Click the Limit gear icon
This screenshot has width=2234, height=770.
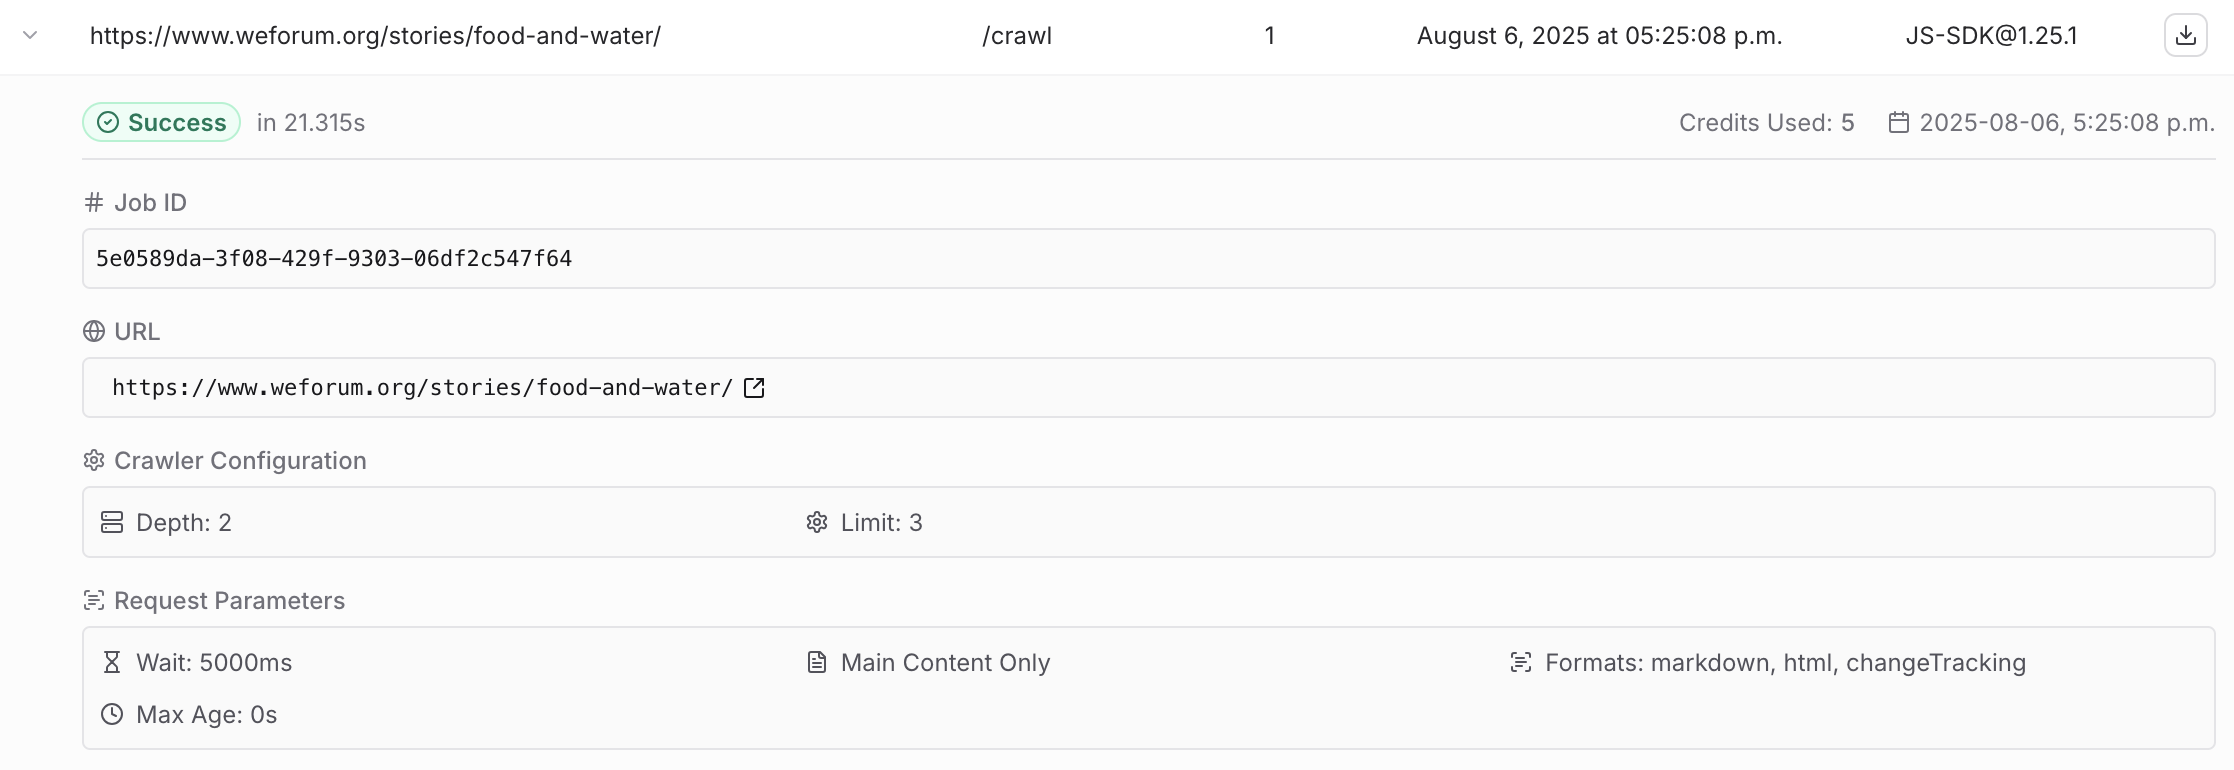pos(817,523)
